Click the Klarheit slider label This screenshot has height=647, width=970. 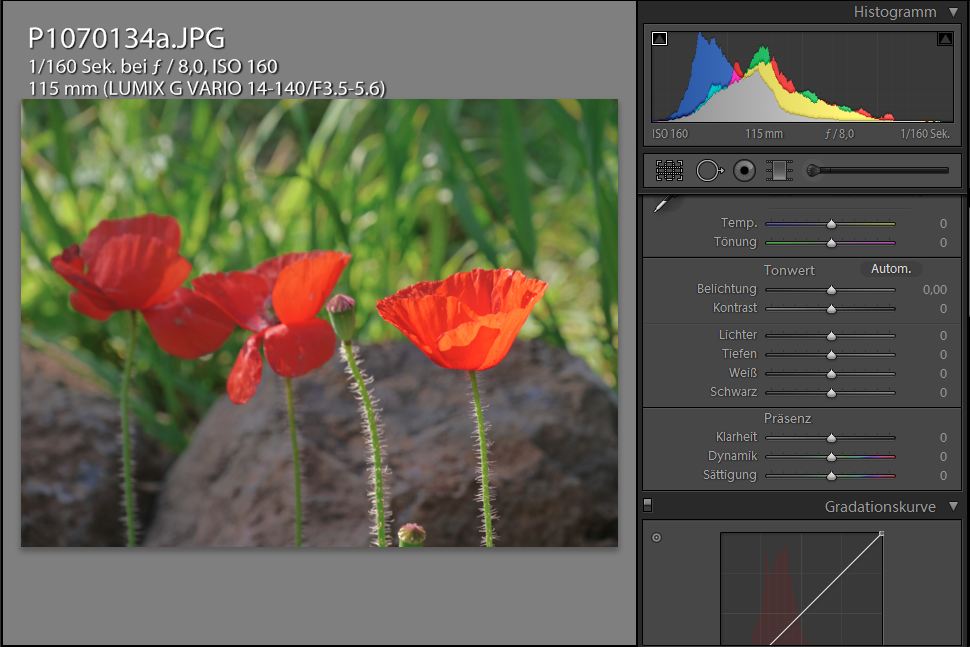736,437
